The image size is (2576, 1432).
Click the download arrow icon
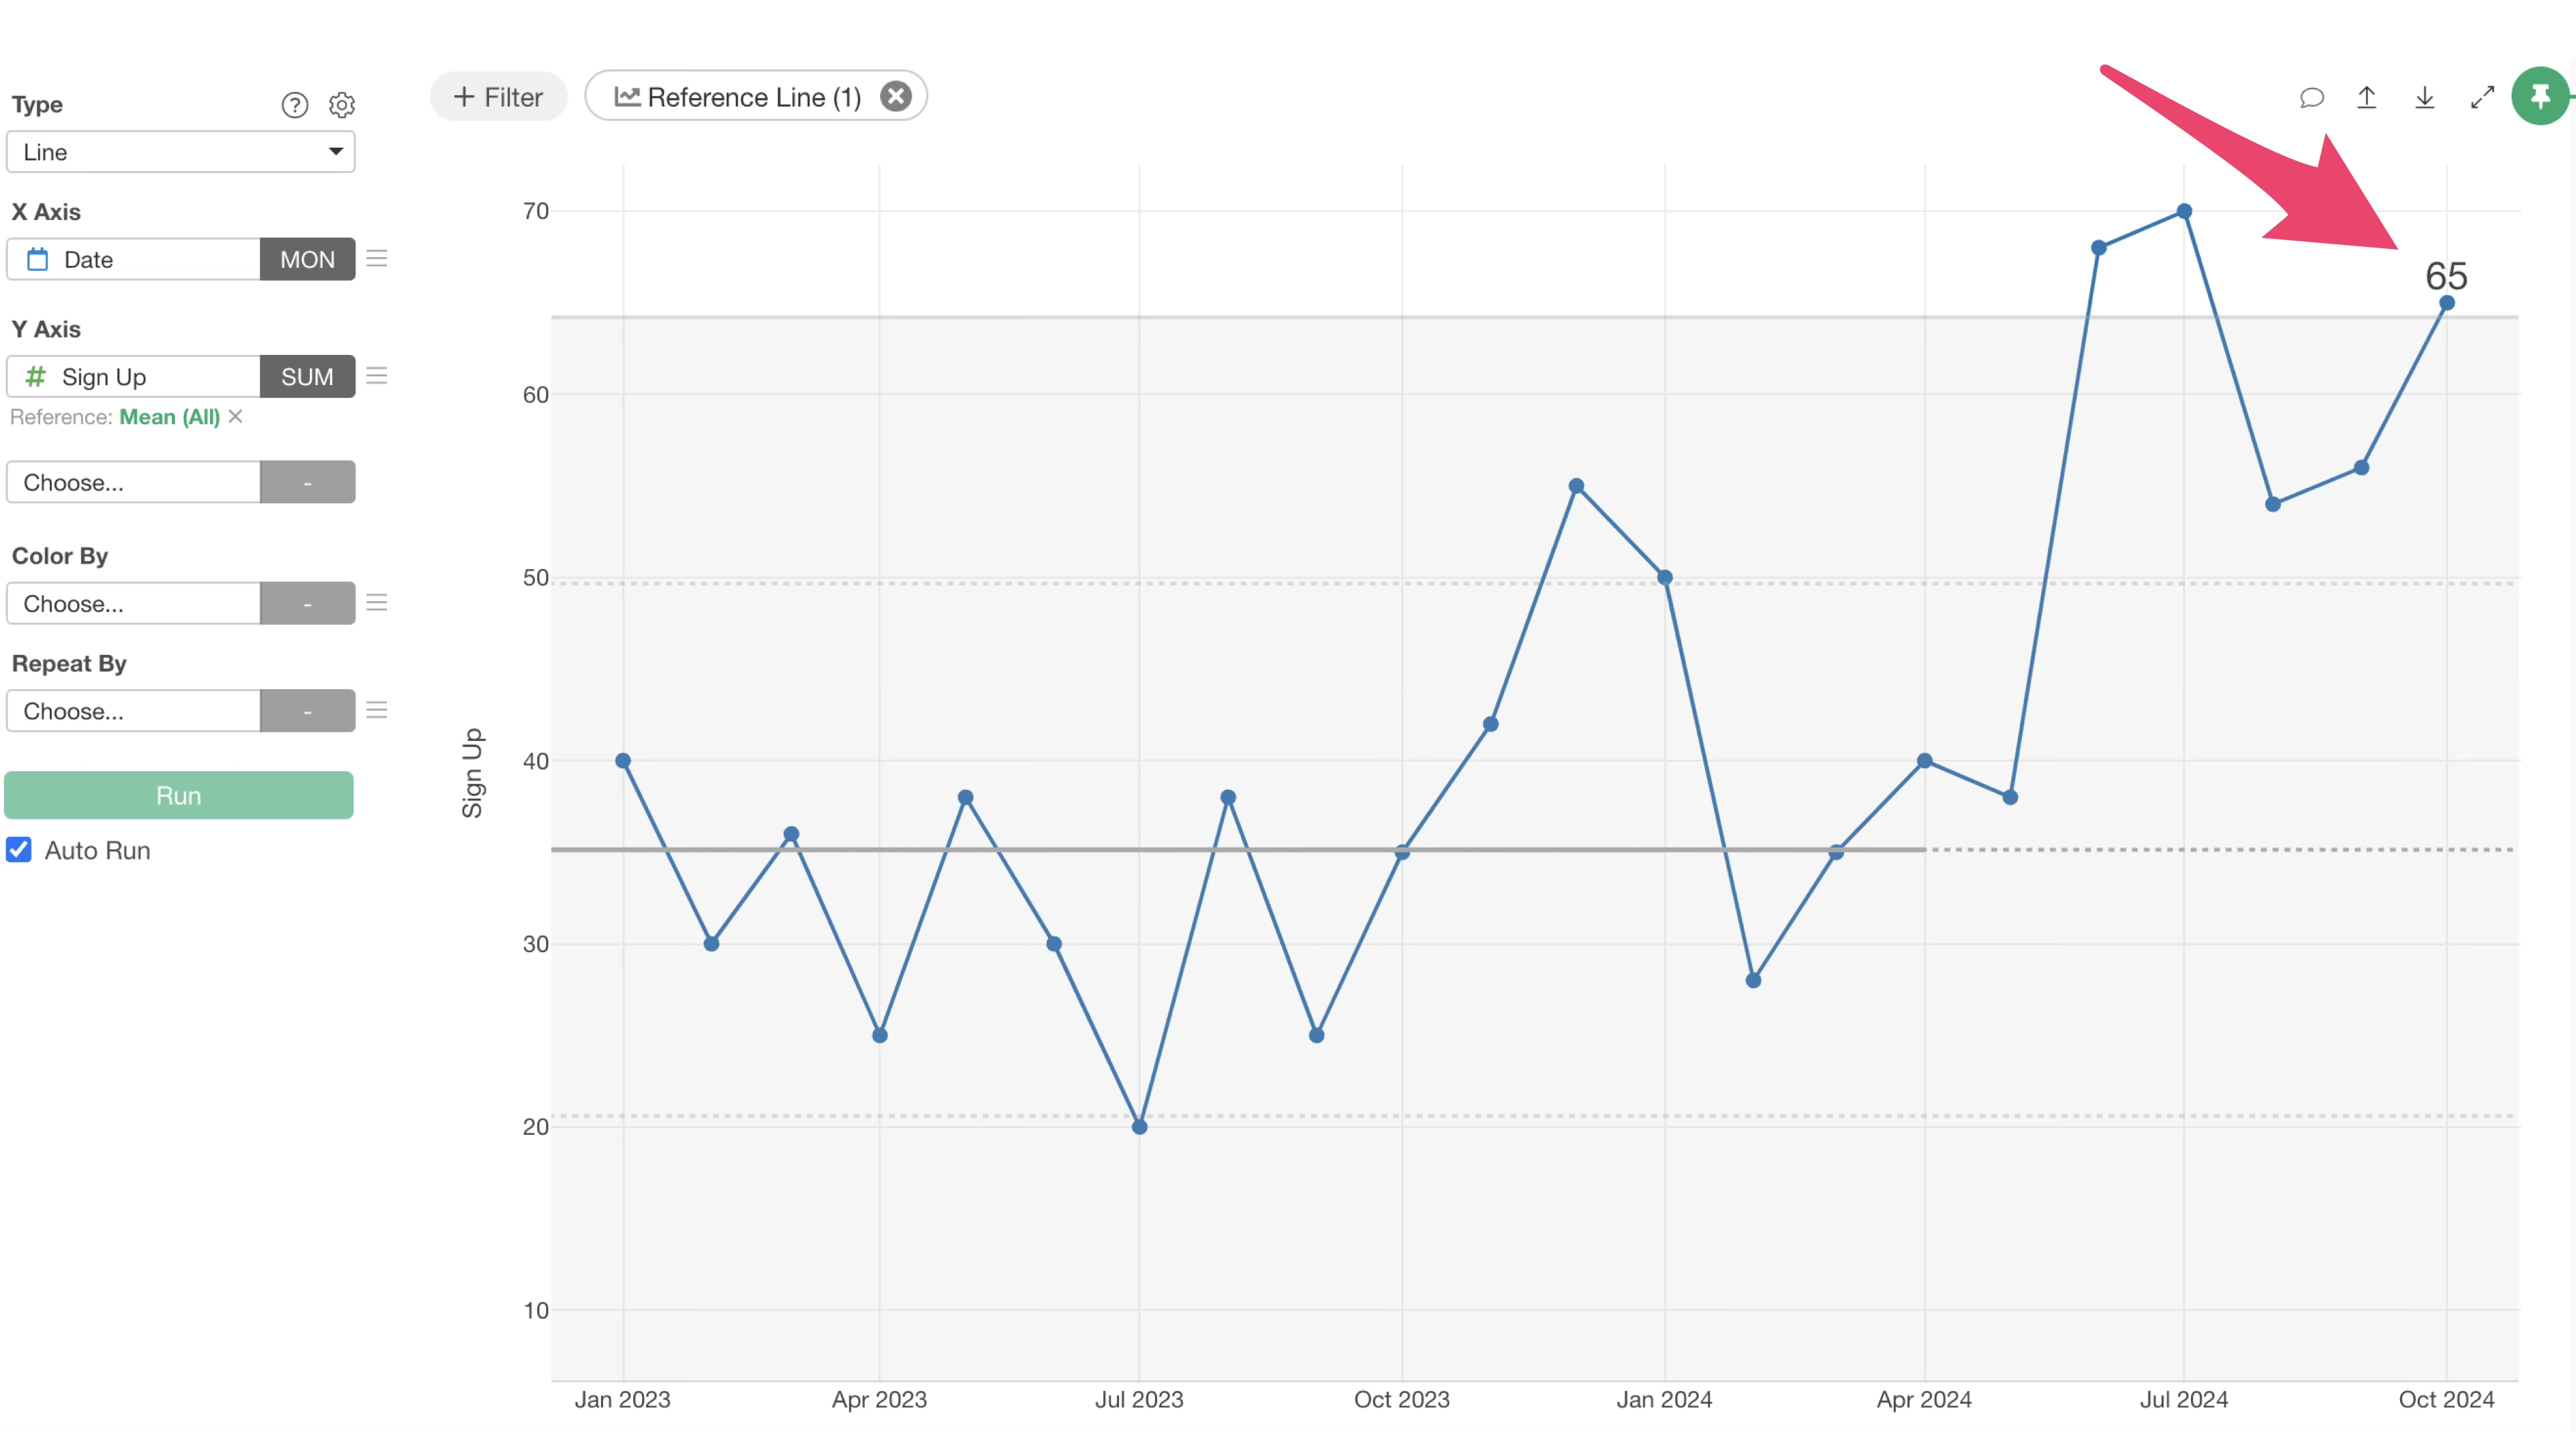(2424, 97)
